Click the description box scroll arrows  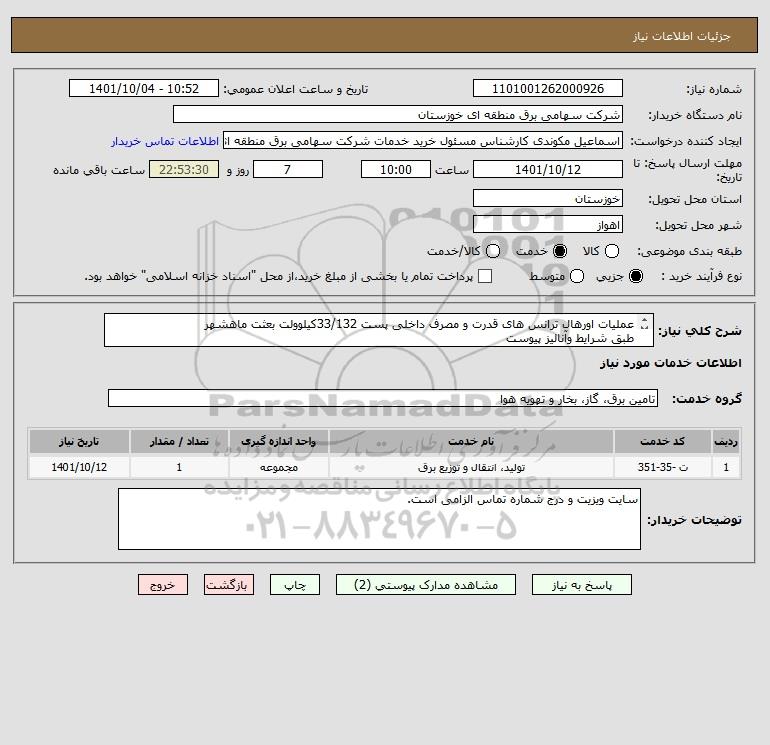[645, 324]
